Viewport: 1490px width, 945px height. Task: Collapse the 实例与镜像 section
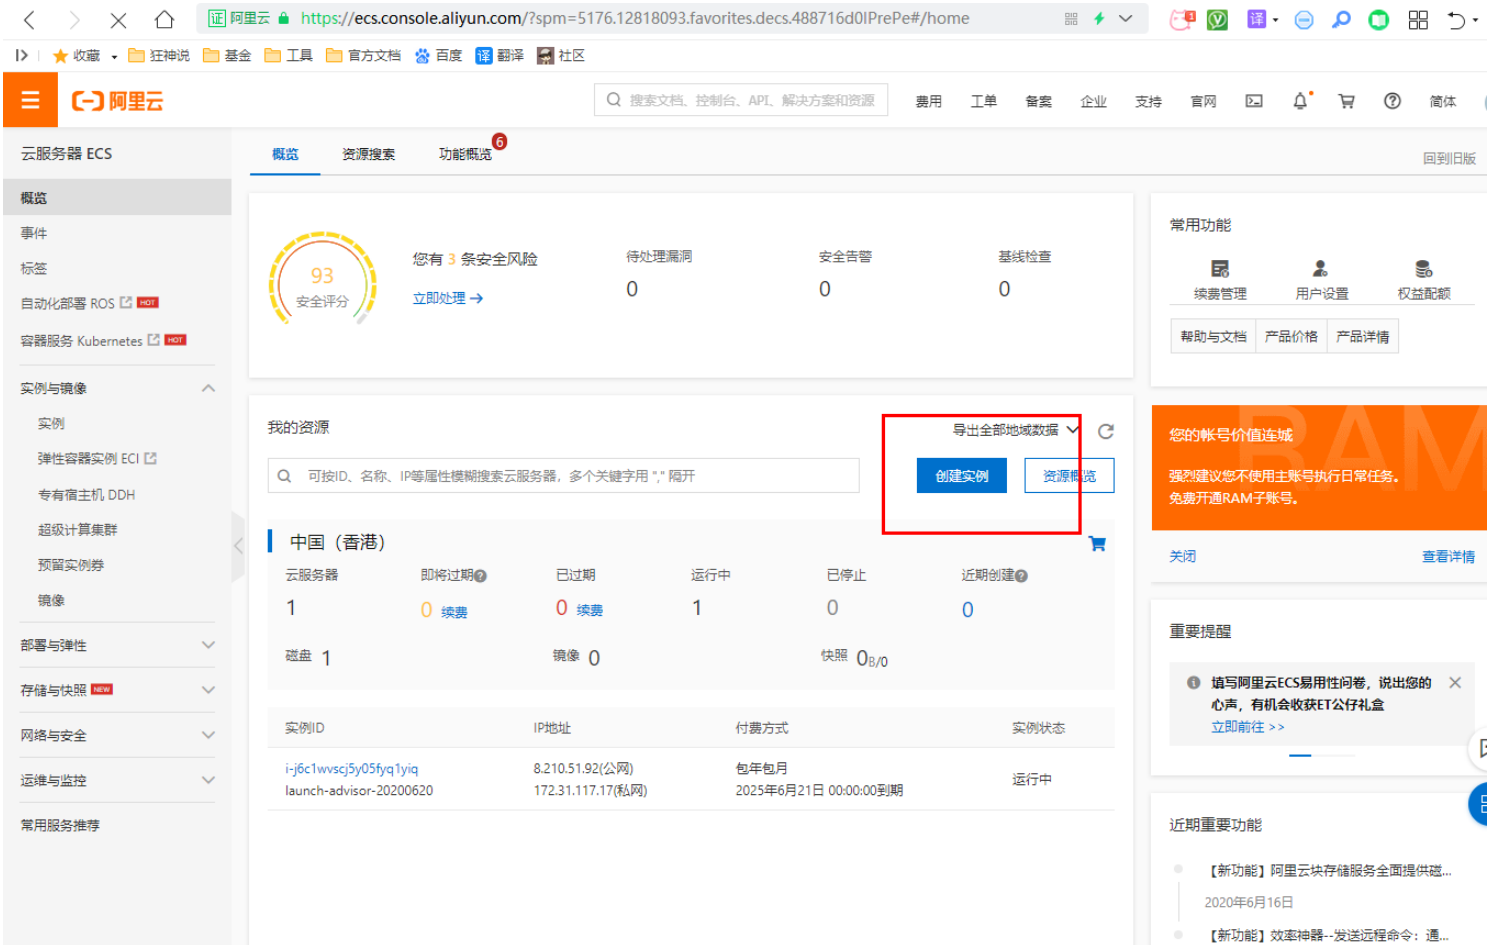(208, 388)
